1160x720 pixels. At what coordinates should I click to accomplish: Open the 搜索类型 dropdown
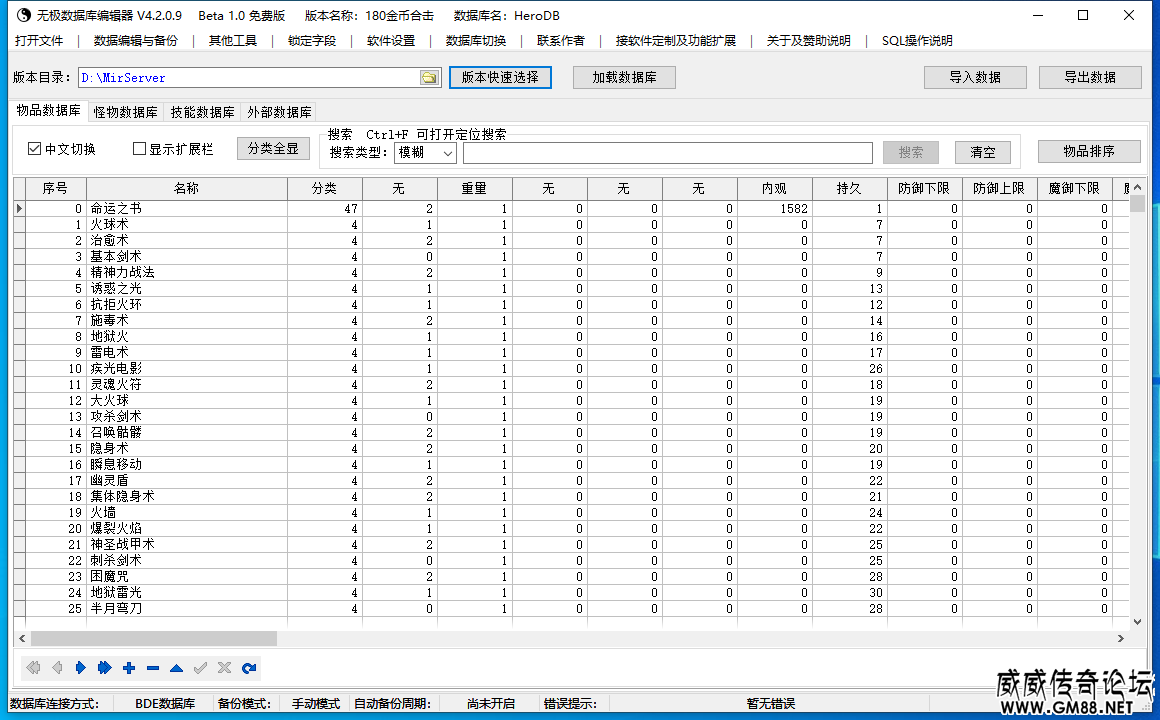(x=425, y=152)
